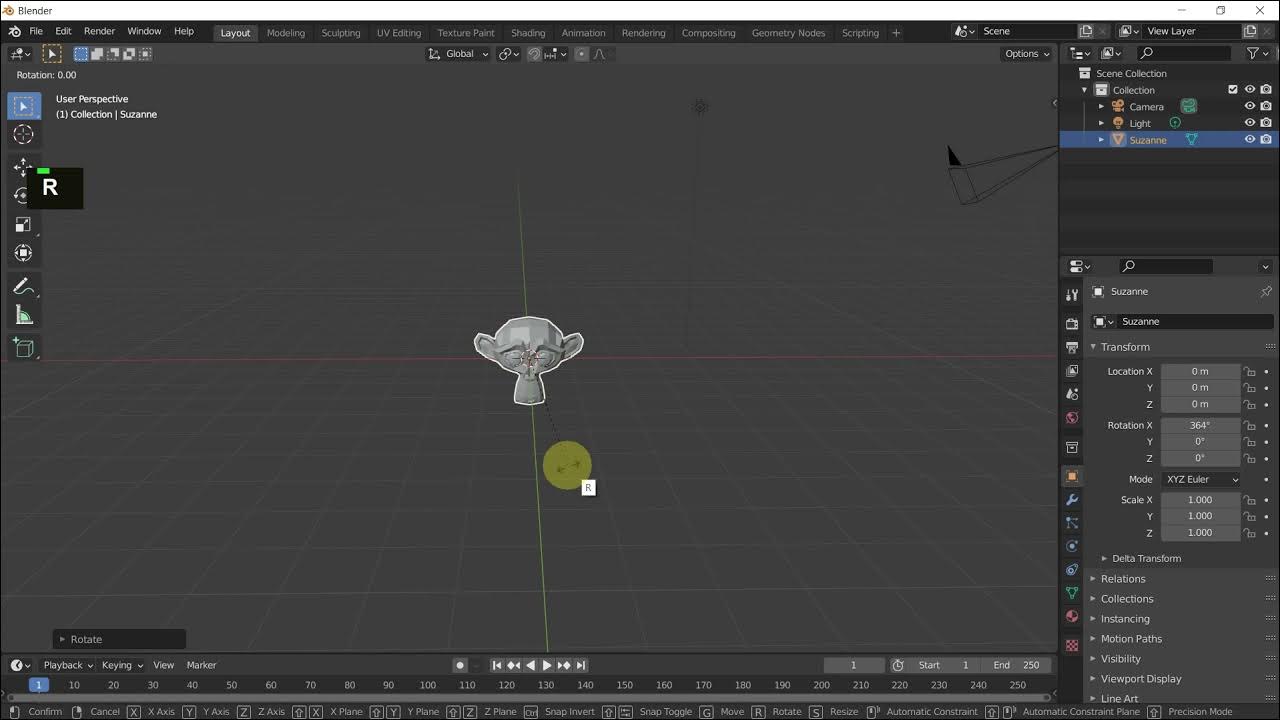Screen dimensions: 1280x720
Task: Select the Select Box tool
Action: pos(24,106)
